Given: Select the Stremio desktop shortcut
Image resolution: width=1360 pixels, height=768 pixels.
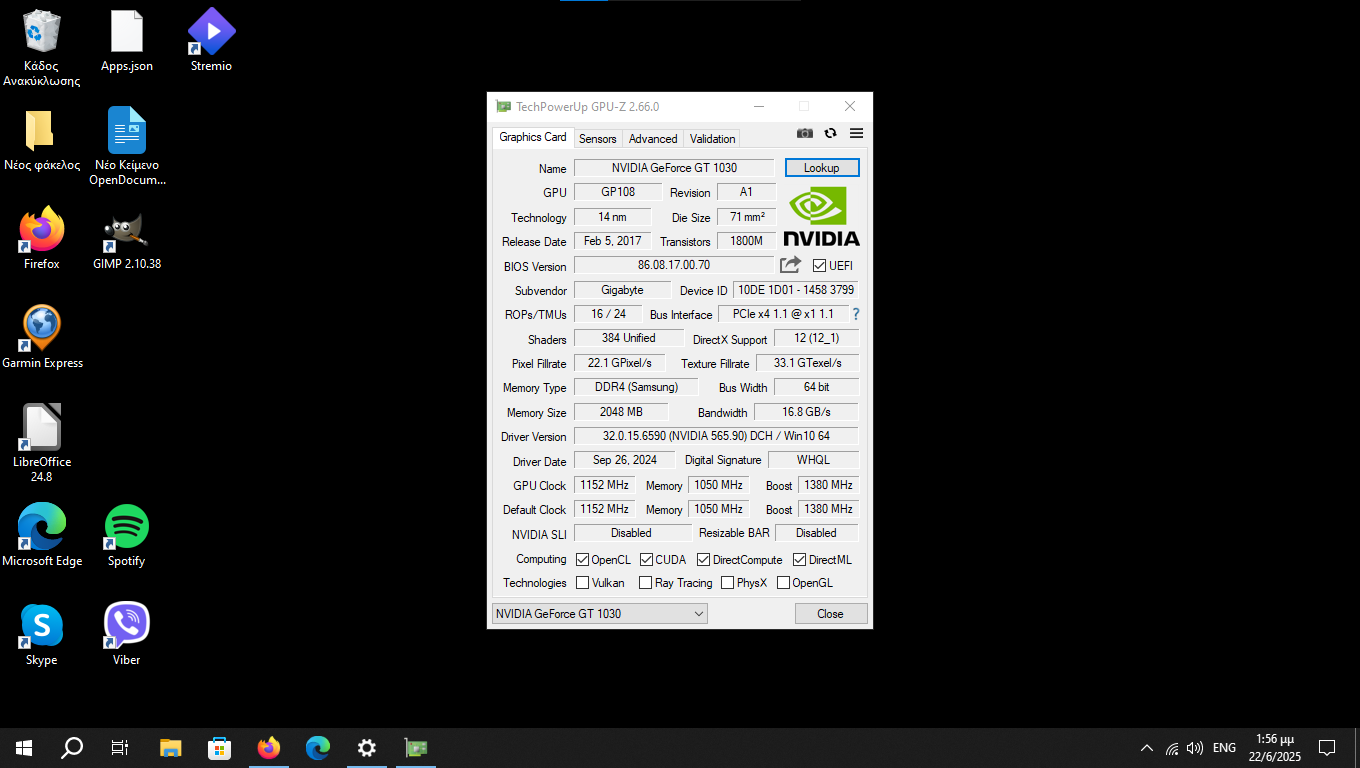Looking at the screenshot, I should click(x=211, y=41).
